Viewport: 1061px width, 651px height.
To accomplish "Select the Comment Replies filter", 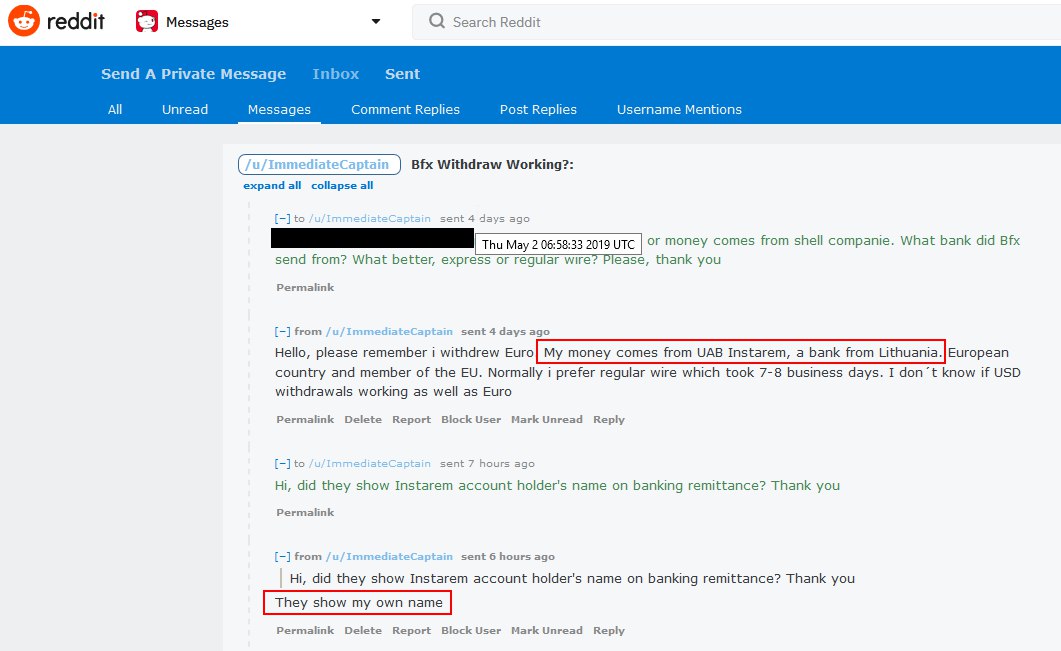I will (405, 110).
